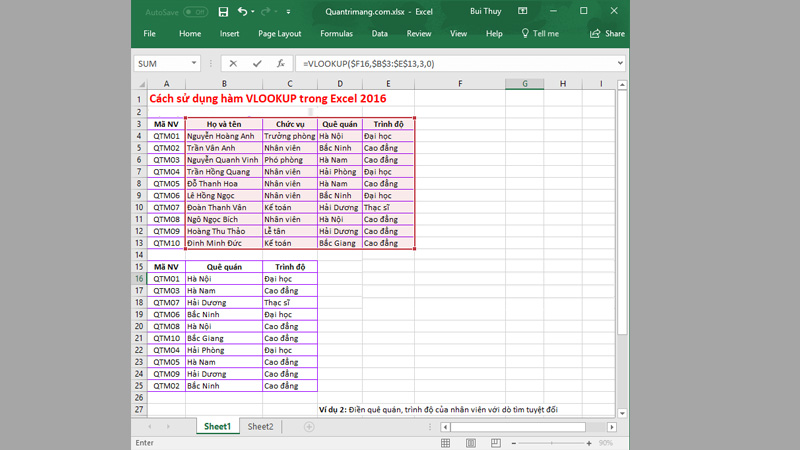Switch to Normal view icon
This screenshot has width=800, height=450.
(445, 443)
